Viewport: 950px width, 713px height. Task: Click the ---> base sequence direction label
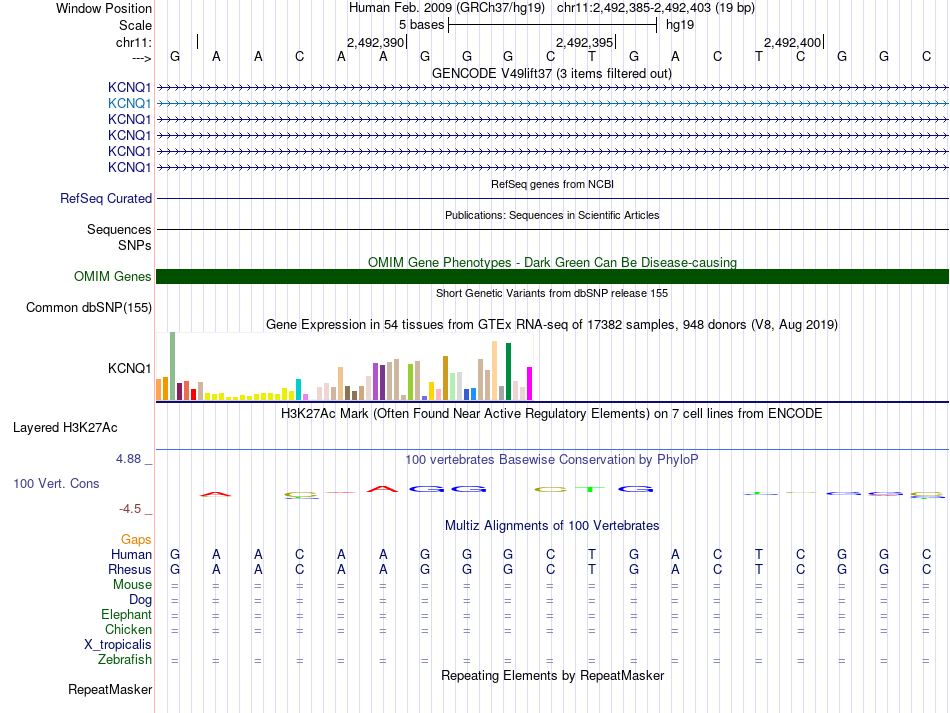pyautogui.click(x=141, y=58)
